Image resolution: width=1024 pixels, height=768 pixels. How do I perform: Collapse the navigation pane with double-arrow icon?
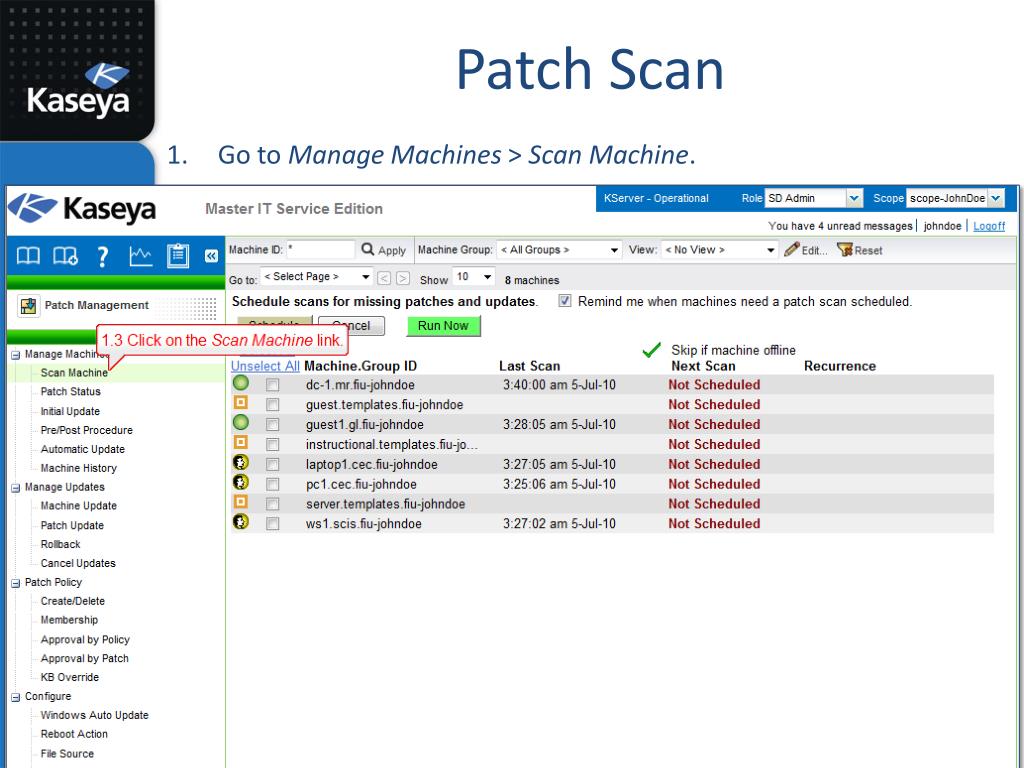[211, 256]
